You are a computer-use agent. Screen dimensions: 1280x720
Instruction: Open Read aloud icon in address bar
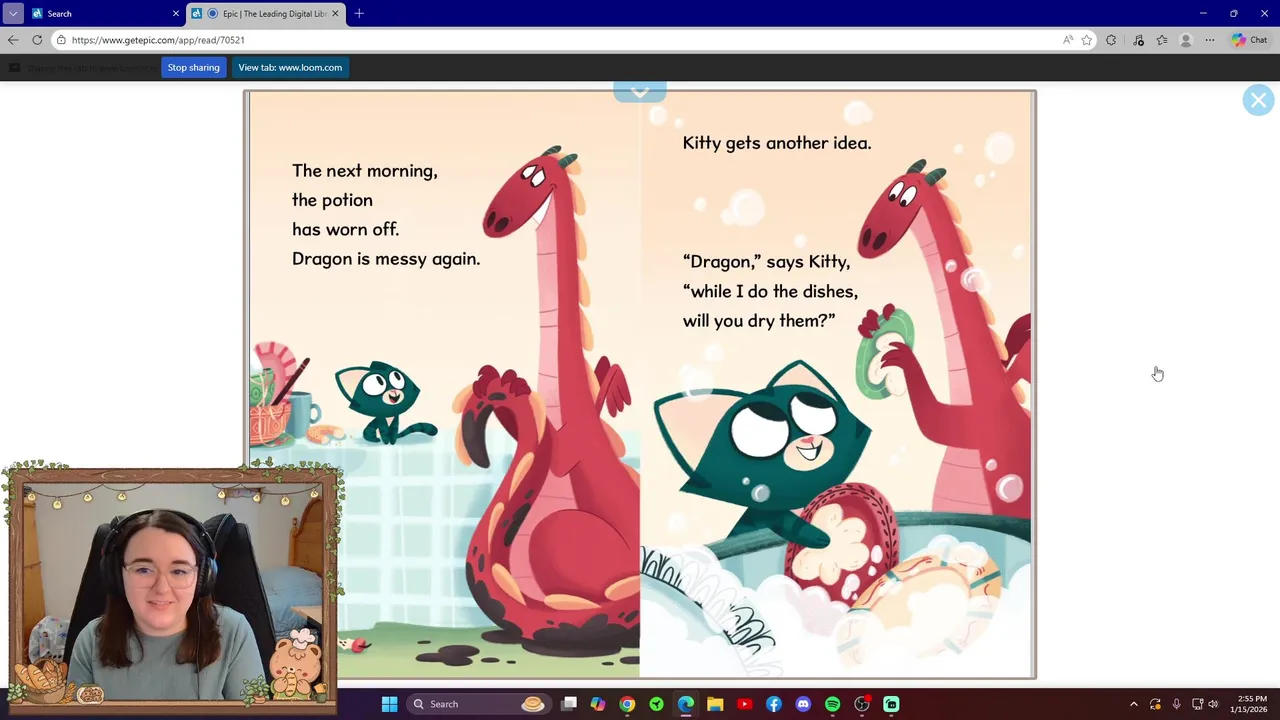click(1068, 40)
